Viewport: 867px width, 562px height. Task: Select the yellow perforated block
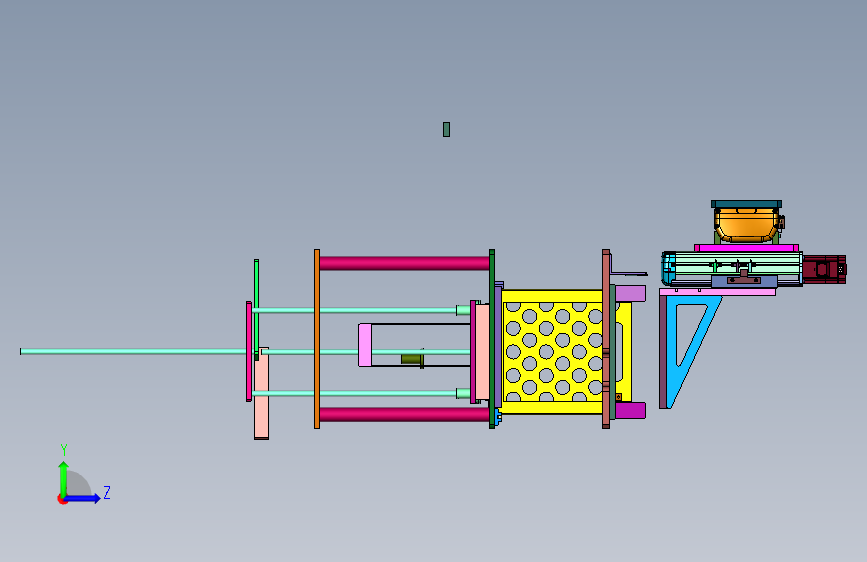[553, 352]
